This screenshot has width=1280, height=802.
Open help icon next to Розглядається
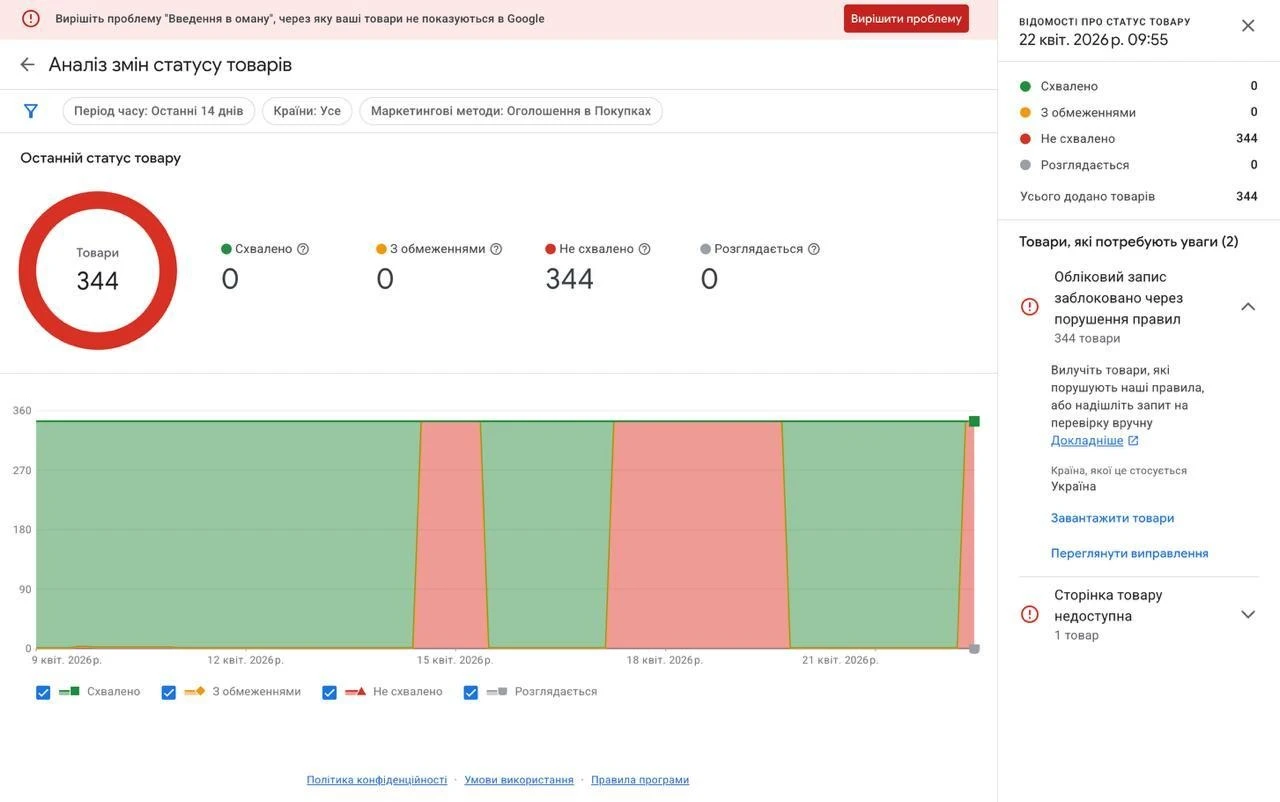click(x=814, y=249)
